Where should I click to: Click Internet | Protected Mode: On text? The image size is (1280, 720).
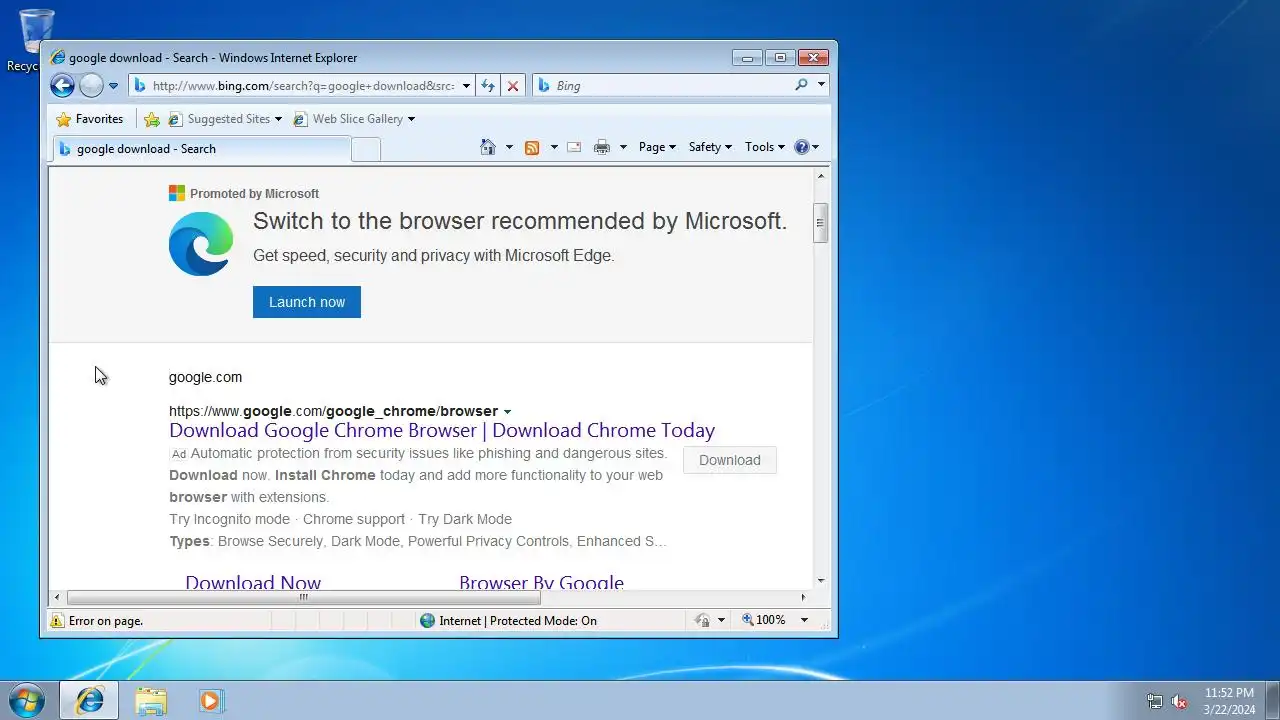click(518, 621)
